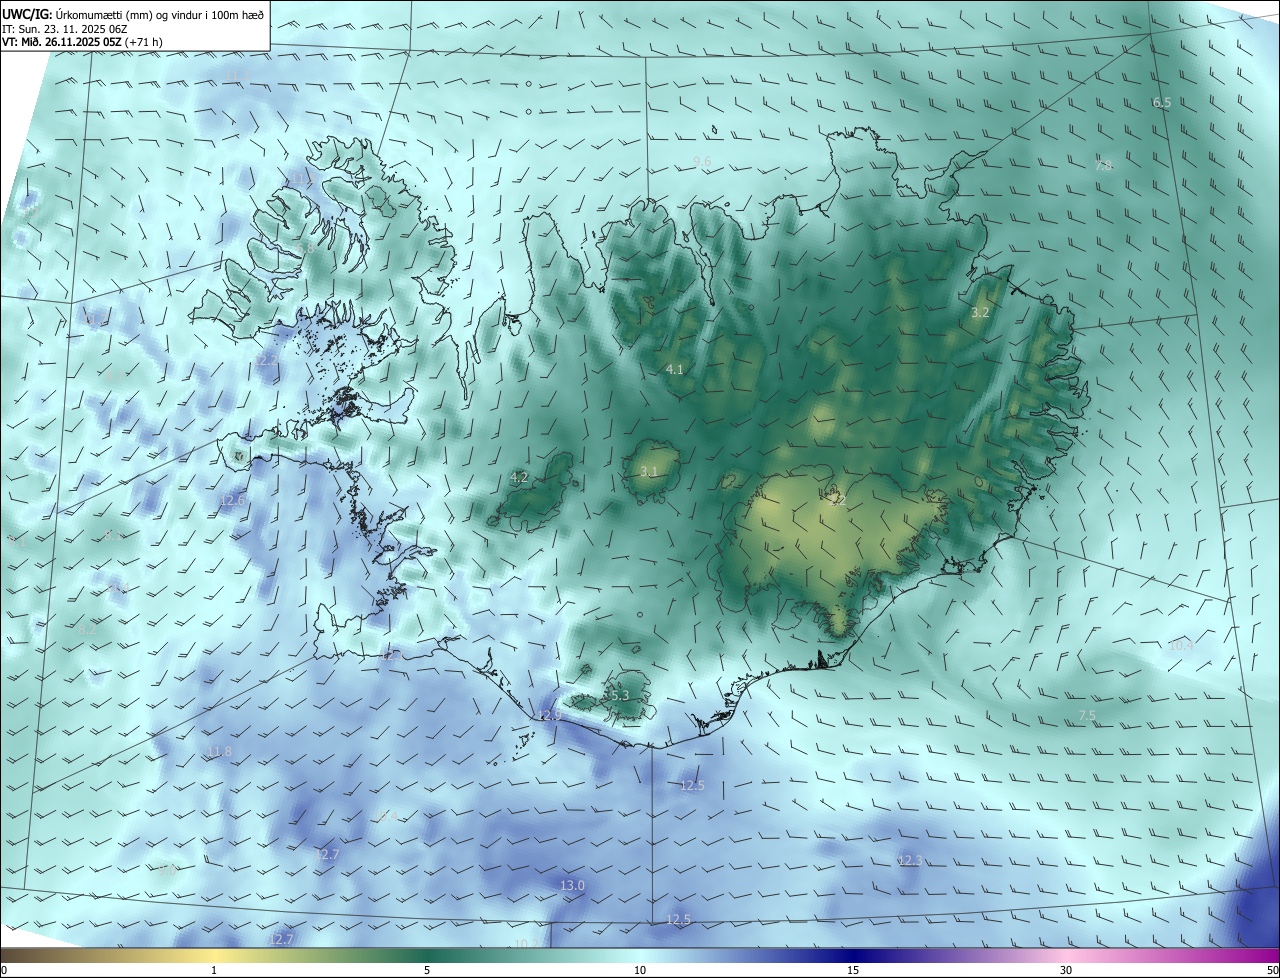This screenshot has width=1280, height=978.
Task: Click the 6.5 value label
Action: (x=1161, y=103)
